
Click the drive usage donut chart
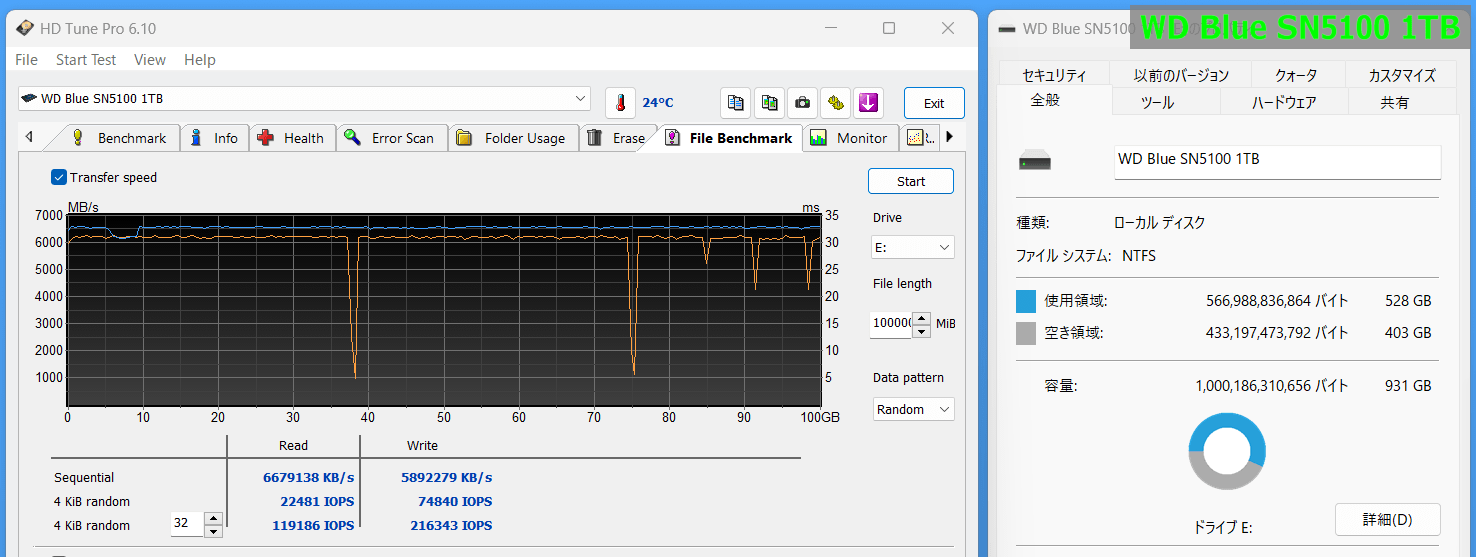point(1227,451)
